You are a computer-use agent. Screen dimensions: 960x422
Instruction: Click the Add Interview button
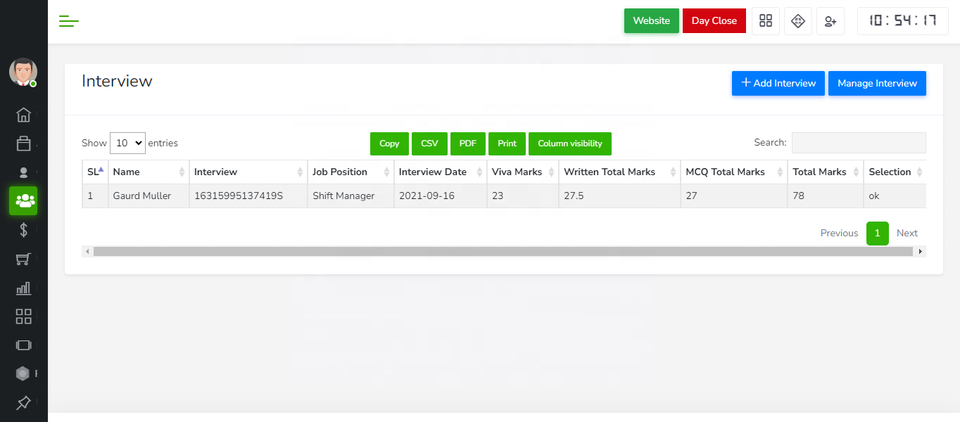(778, 83)
